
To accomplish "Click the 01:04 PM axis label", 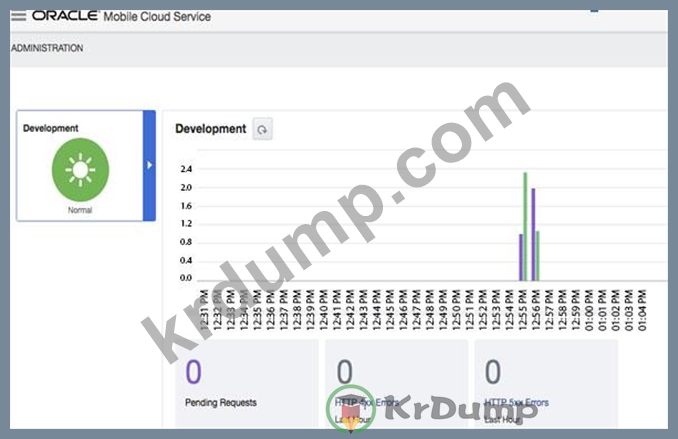I will [642, 310].
